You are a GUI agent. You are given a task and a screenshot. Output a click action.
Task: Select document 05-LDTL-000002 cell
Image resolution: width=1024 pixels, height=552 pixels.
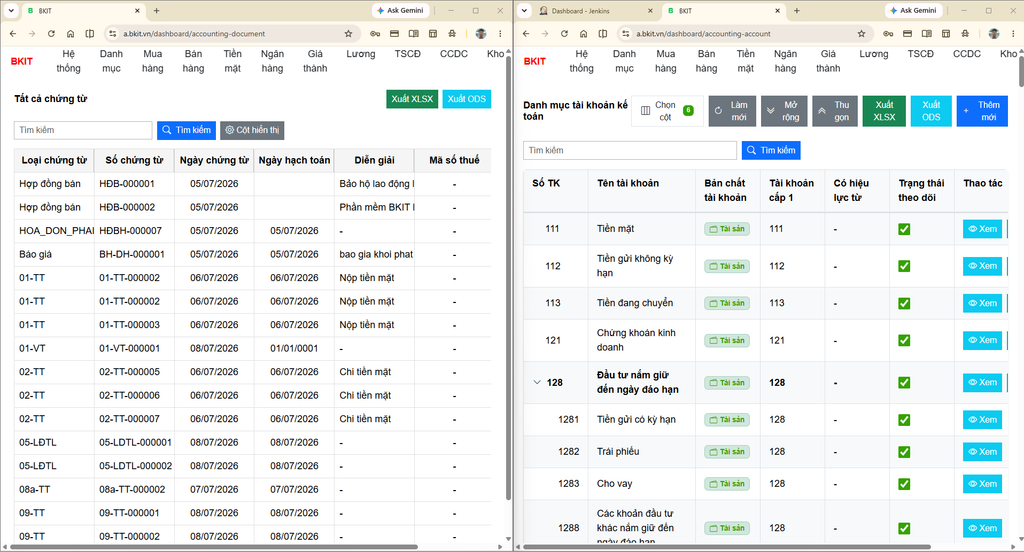click(x=136, y=466)
